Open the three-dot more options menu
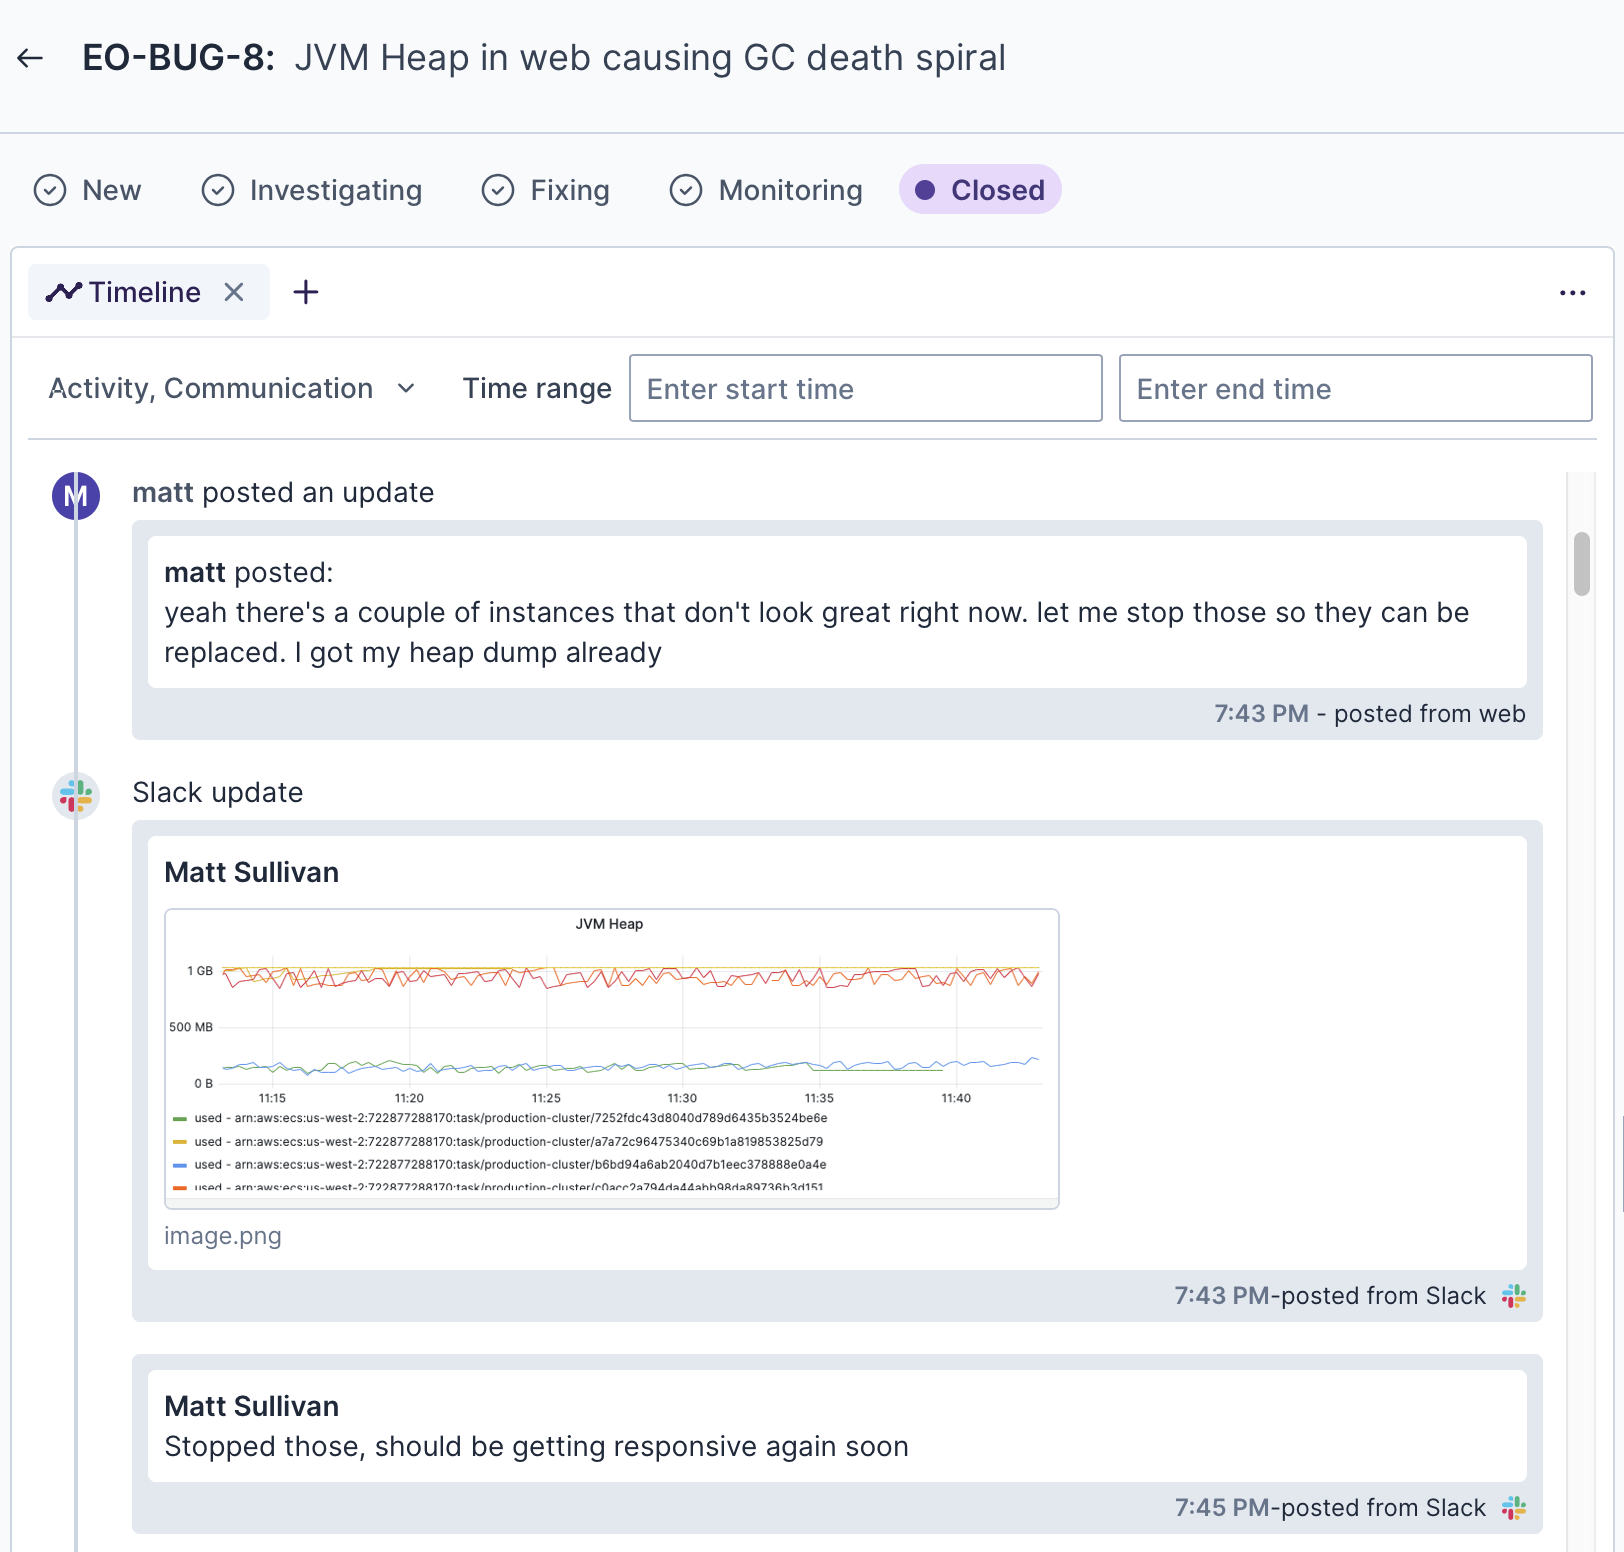Image resolution: width=1624 pixels, height=1552 pixels. click(x=1572, y=293)
